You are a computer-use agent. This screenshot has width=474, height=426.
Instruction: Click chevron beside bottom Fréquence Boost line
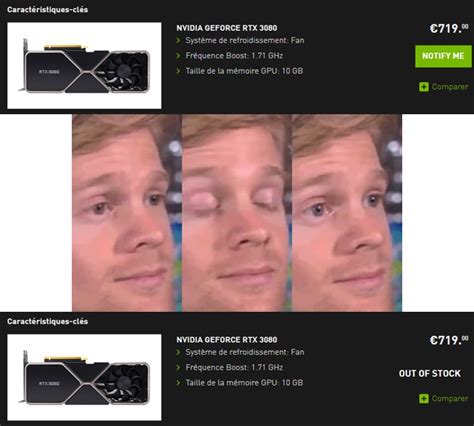tap(178, 368)
